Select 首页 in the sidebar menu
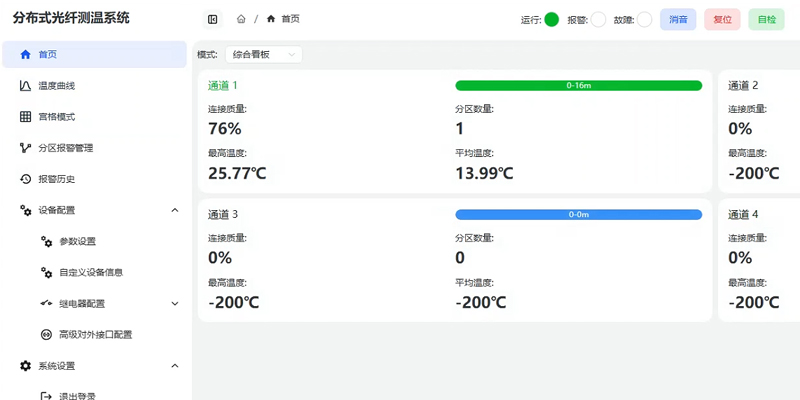Viewport: 800px width, 400px height. tap(94, 55)
